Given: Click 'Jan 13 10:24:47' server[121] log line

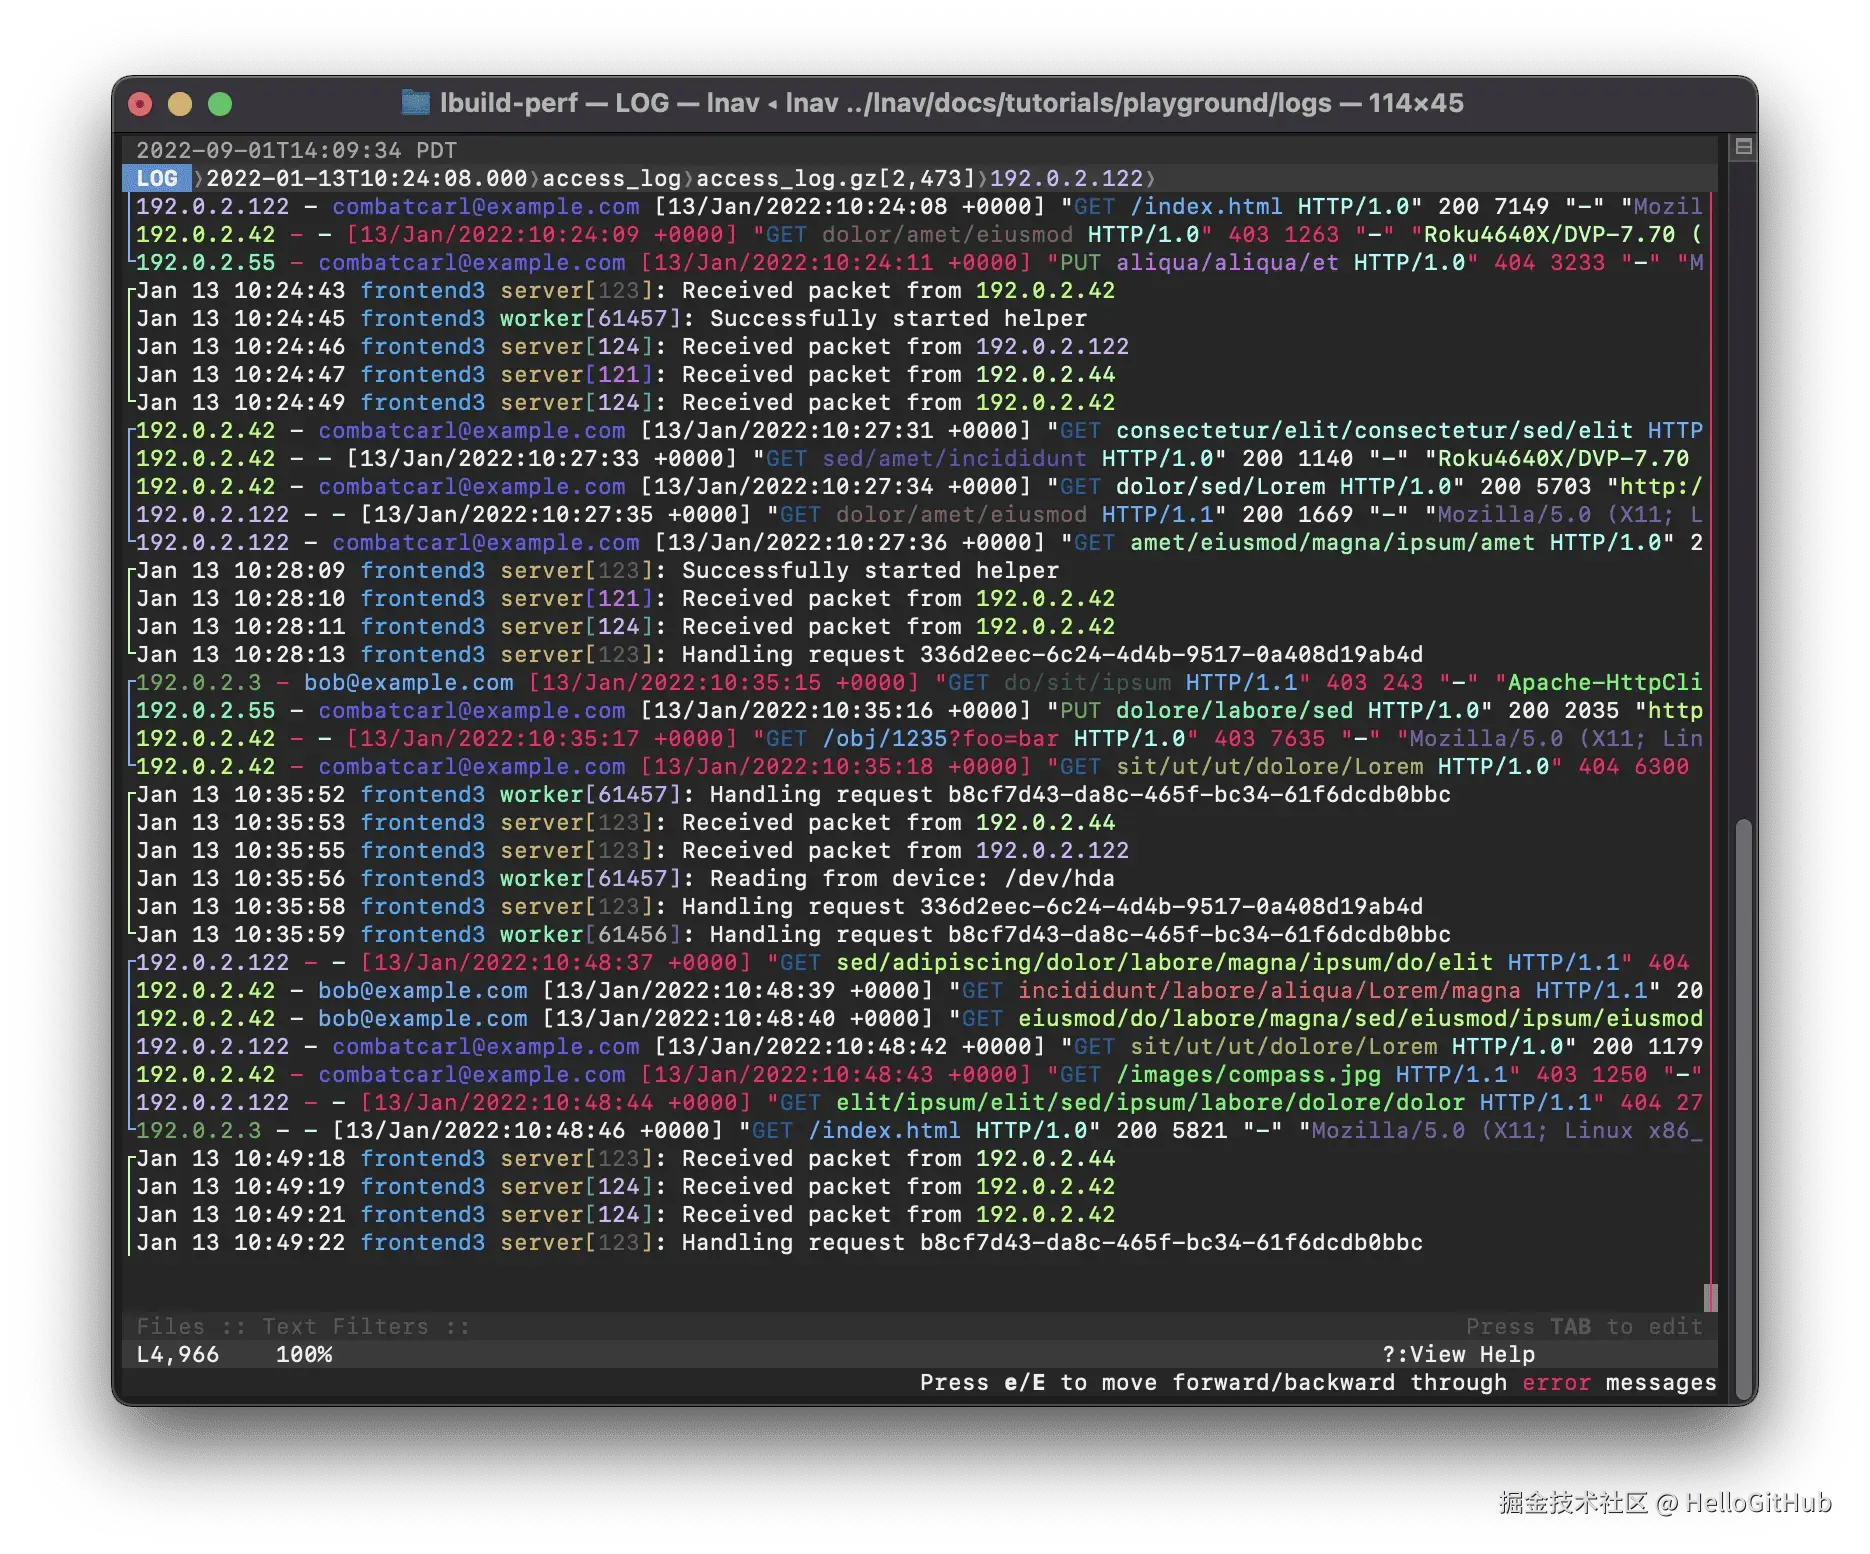Looking at the screenshot, I should click(x=625, y=375).
